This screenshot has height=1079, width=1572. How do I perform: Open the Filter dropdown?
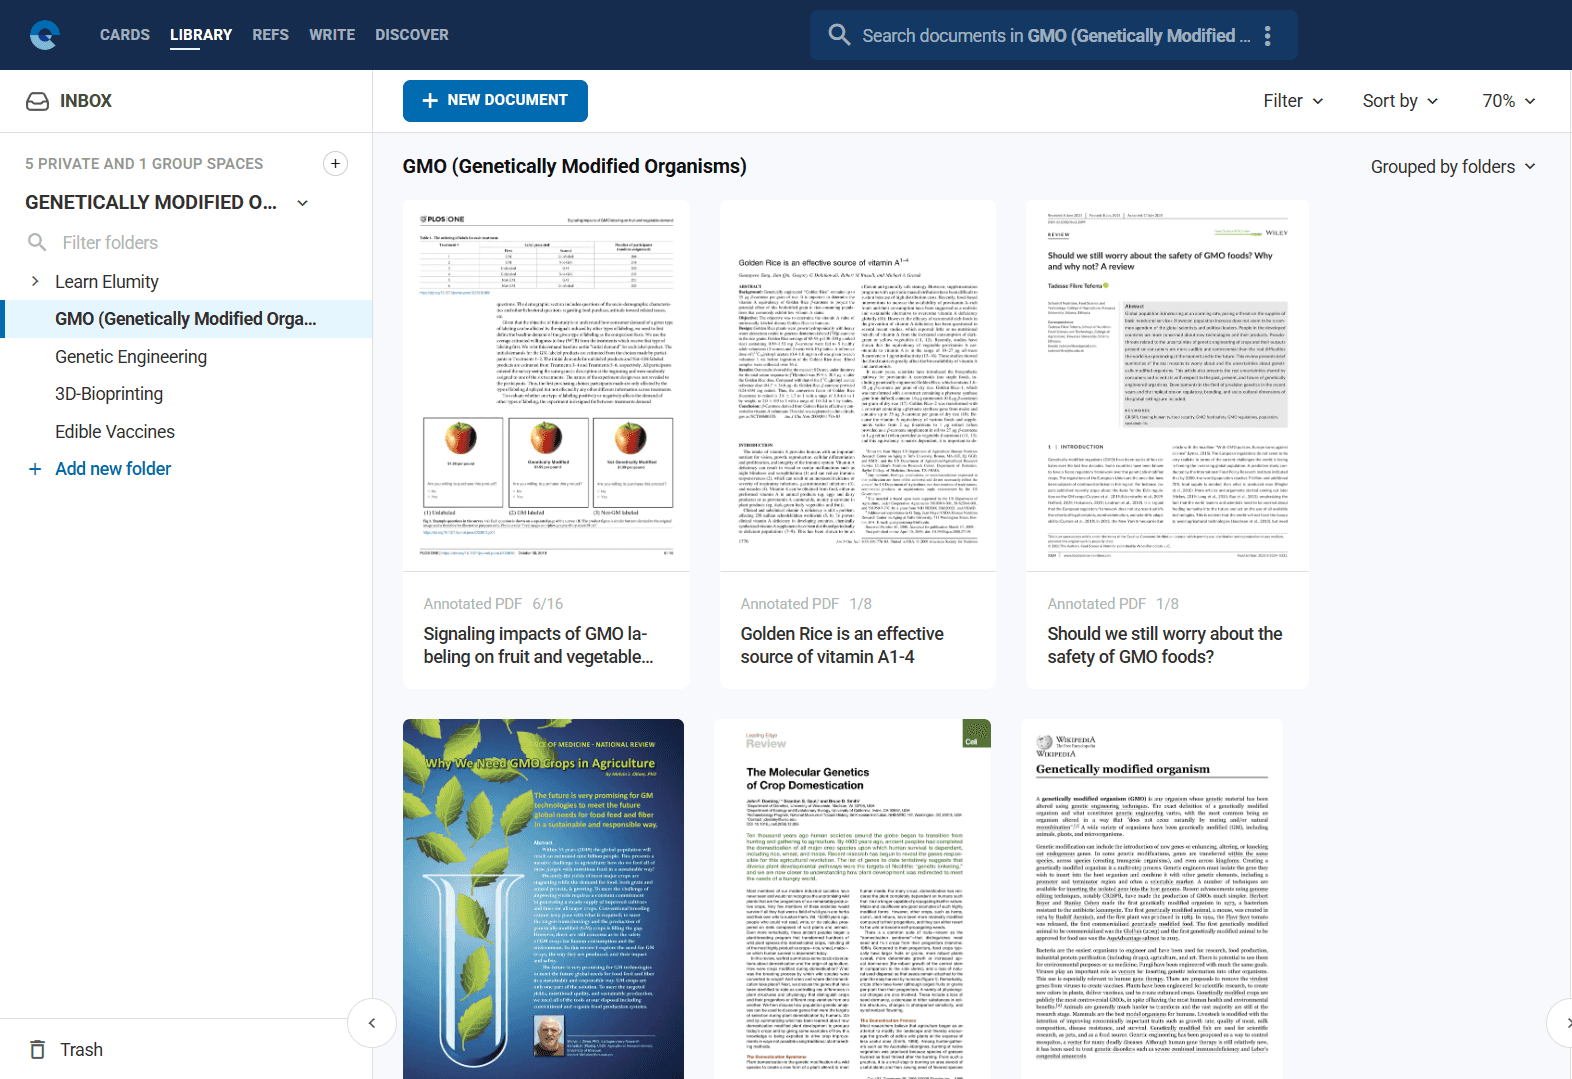[1292, 101]
